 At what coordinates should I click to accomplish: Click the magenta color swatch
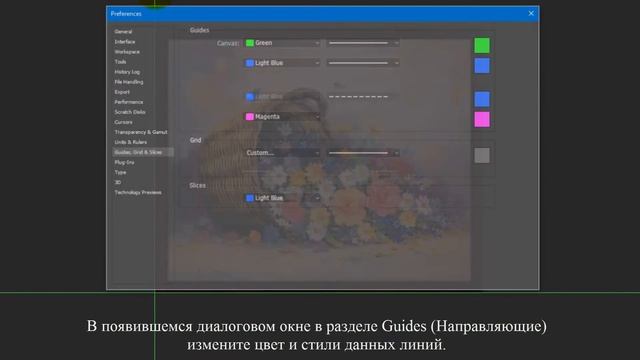[482, 120]
